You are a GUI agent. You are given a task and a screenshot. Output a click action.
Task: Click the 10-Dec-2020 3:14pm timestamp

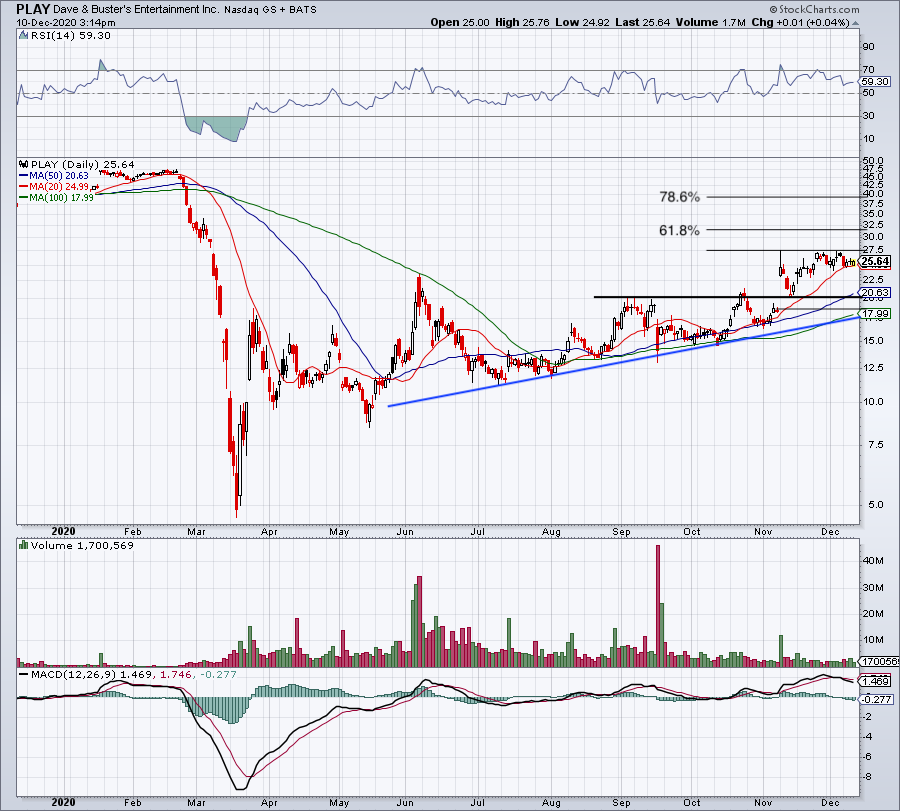click(65, 23)
